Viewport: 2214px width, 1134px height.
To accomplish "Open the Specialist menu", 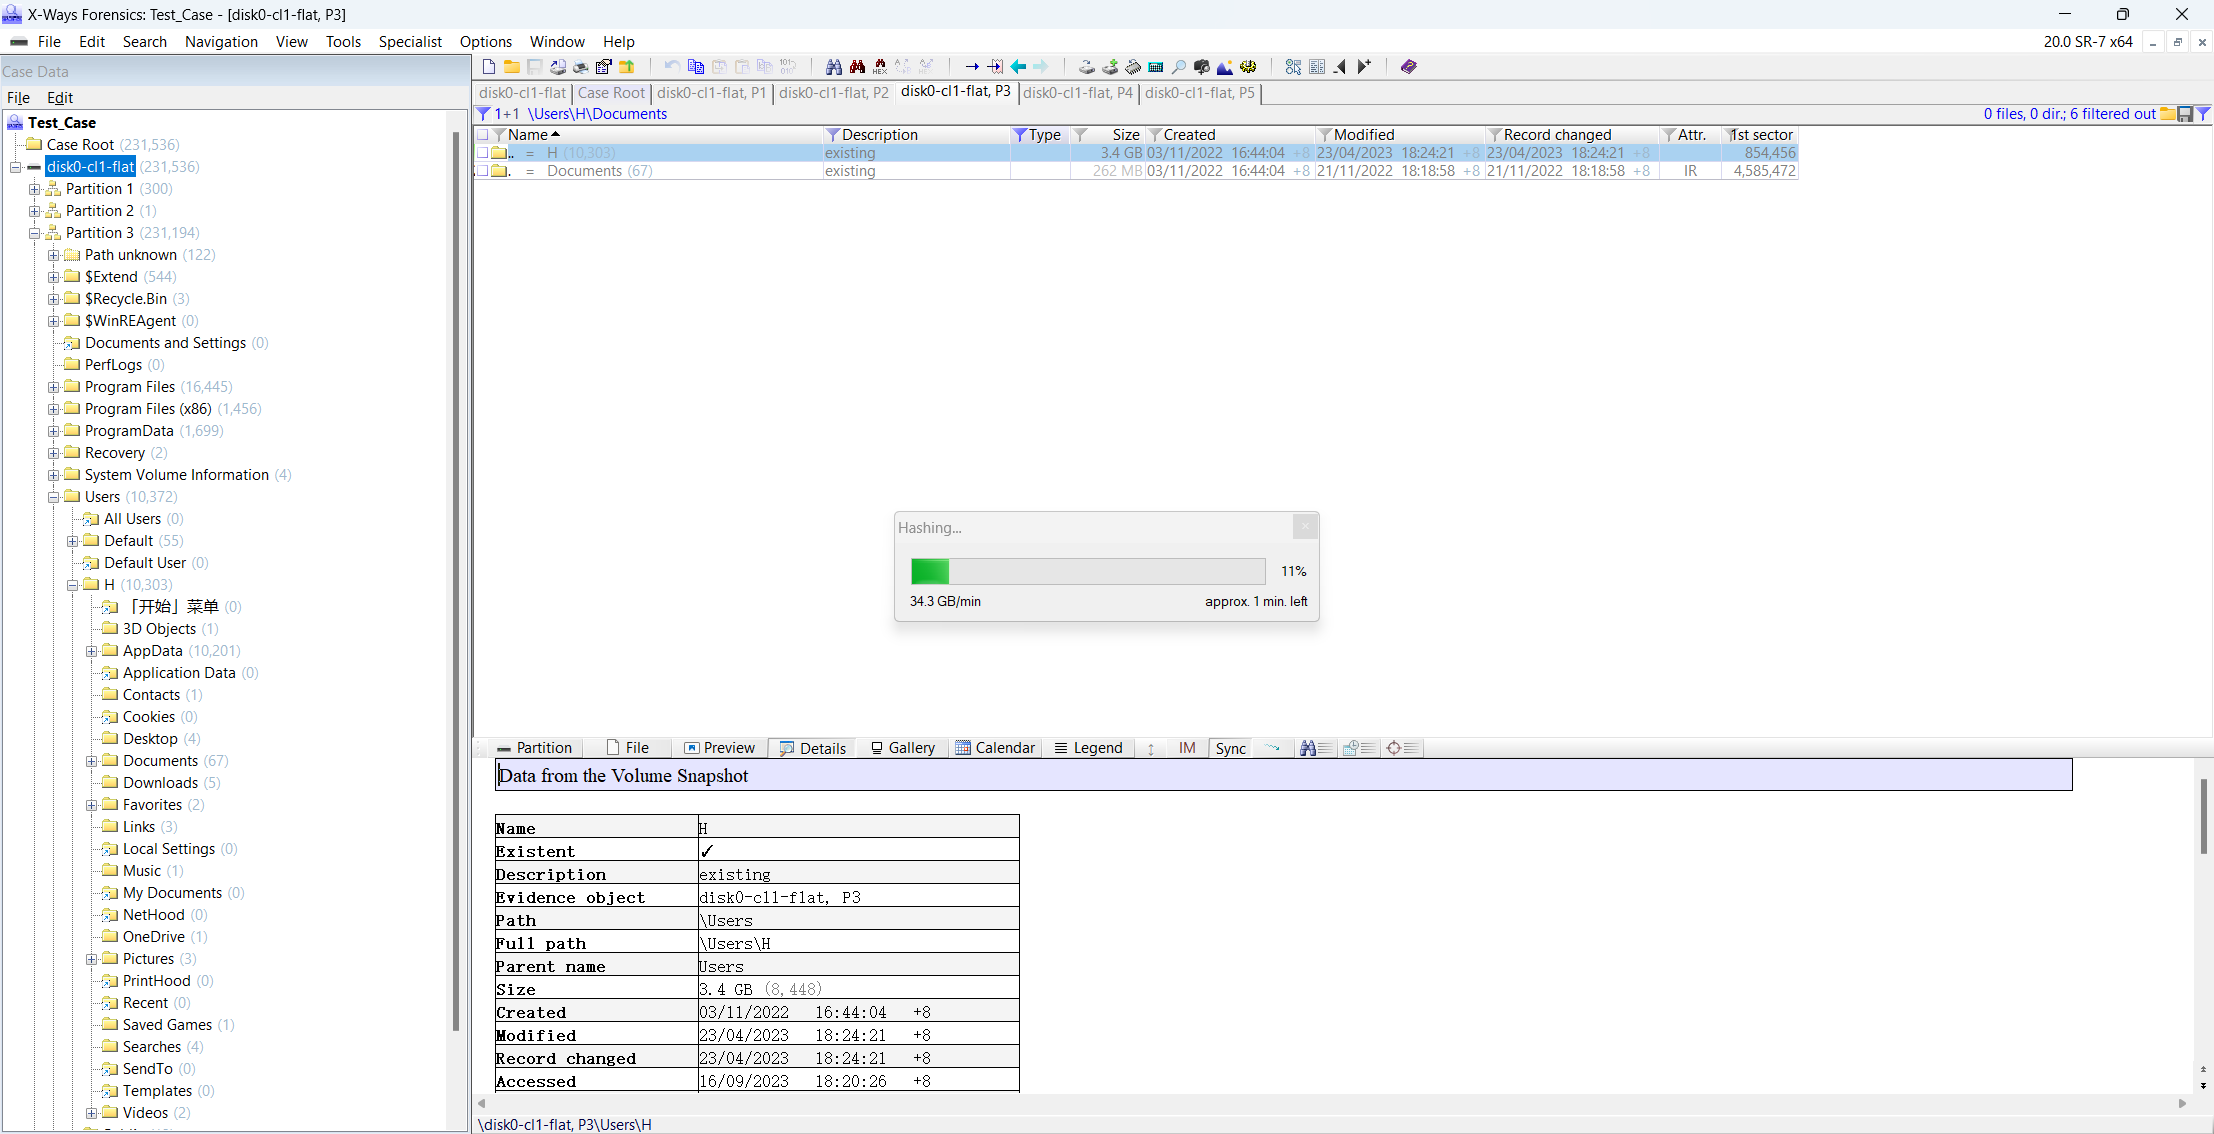I will tap(410, 42).
